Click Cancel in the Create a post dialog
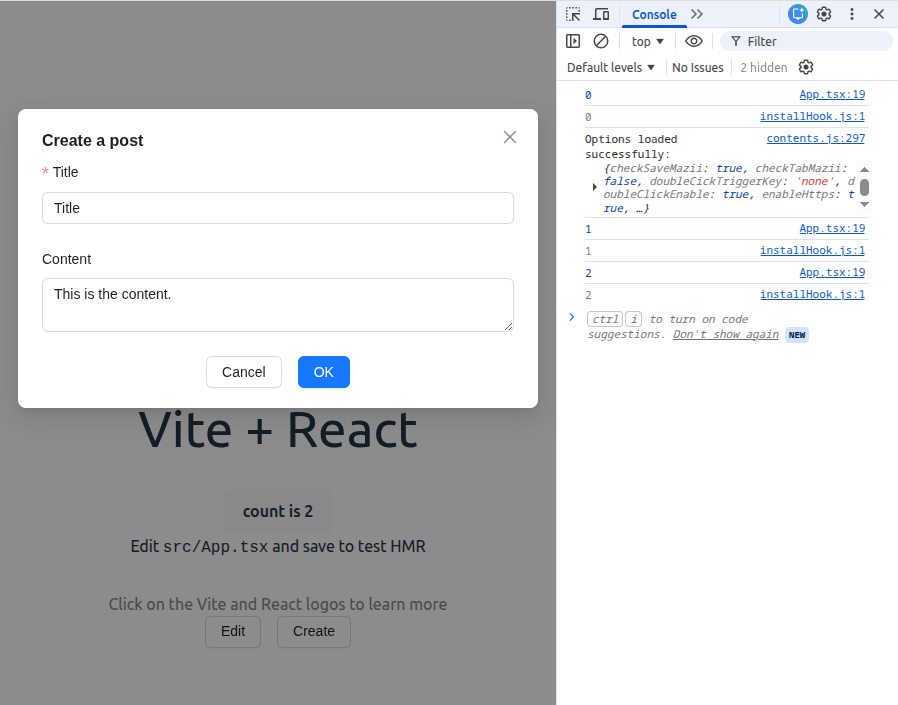The height and width of the screenshot is (705, 898). coord(244,372)
